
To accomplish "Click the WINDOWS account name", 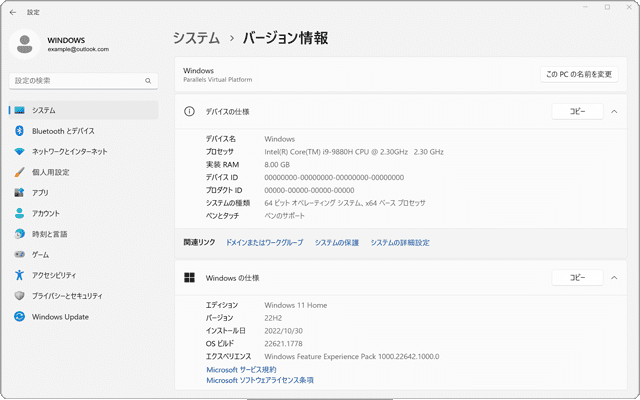I will click(66, 40).
